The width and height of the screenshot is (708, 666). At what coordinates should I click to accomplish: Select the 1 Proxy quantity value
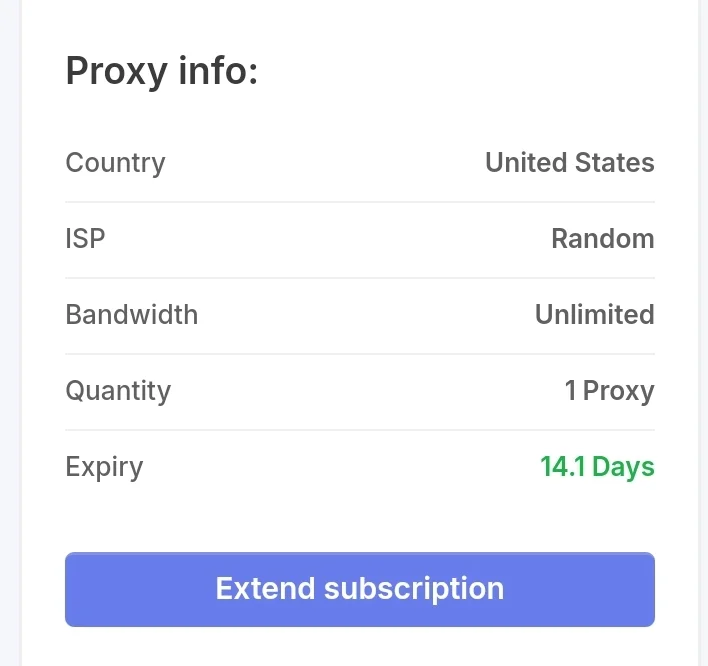[610, 391]
